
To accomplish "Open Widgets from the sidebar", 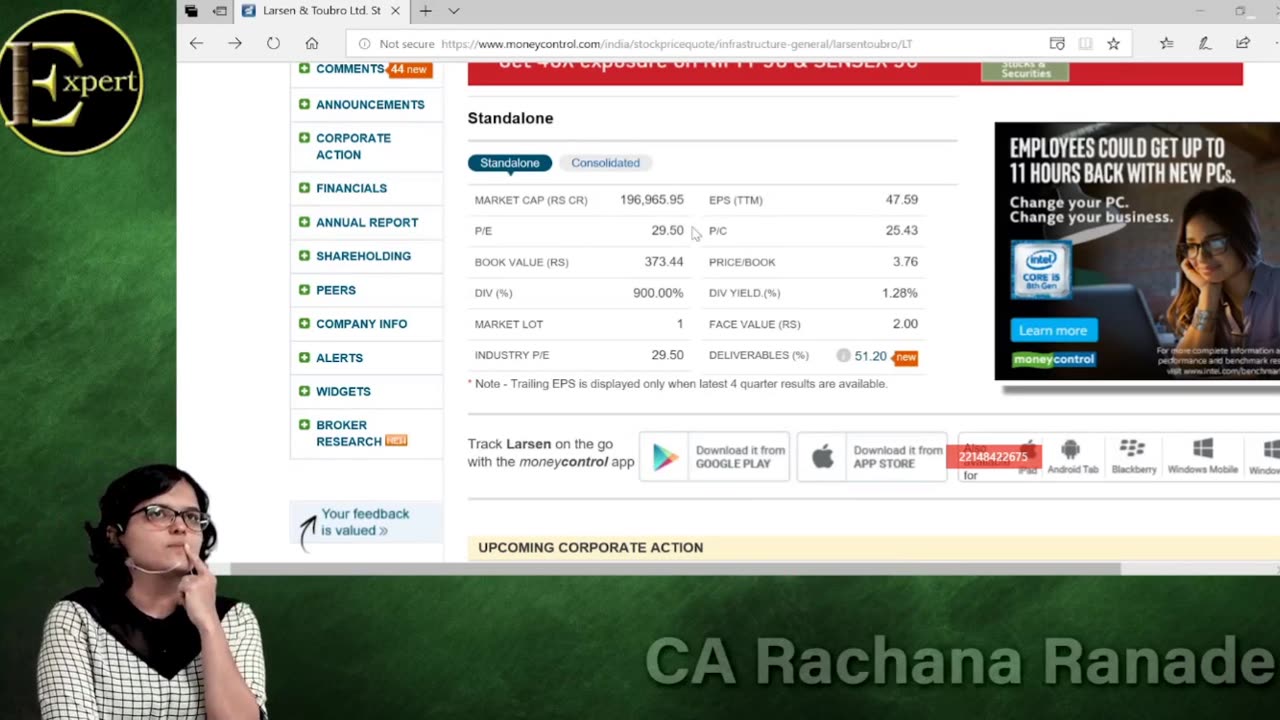I will point(343,391).
